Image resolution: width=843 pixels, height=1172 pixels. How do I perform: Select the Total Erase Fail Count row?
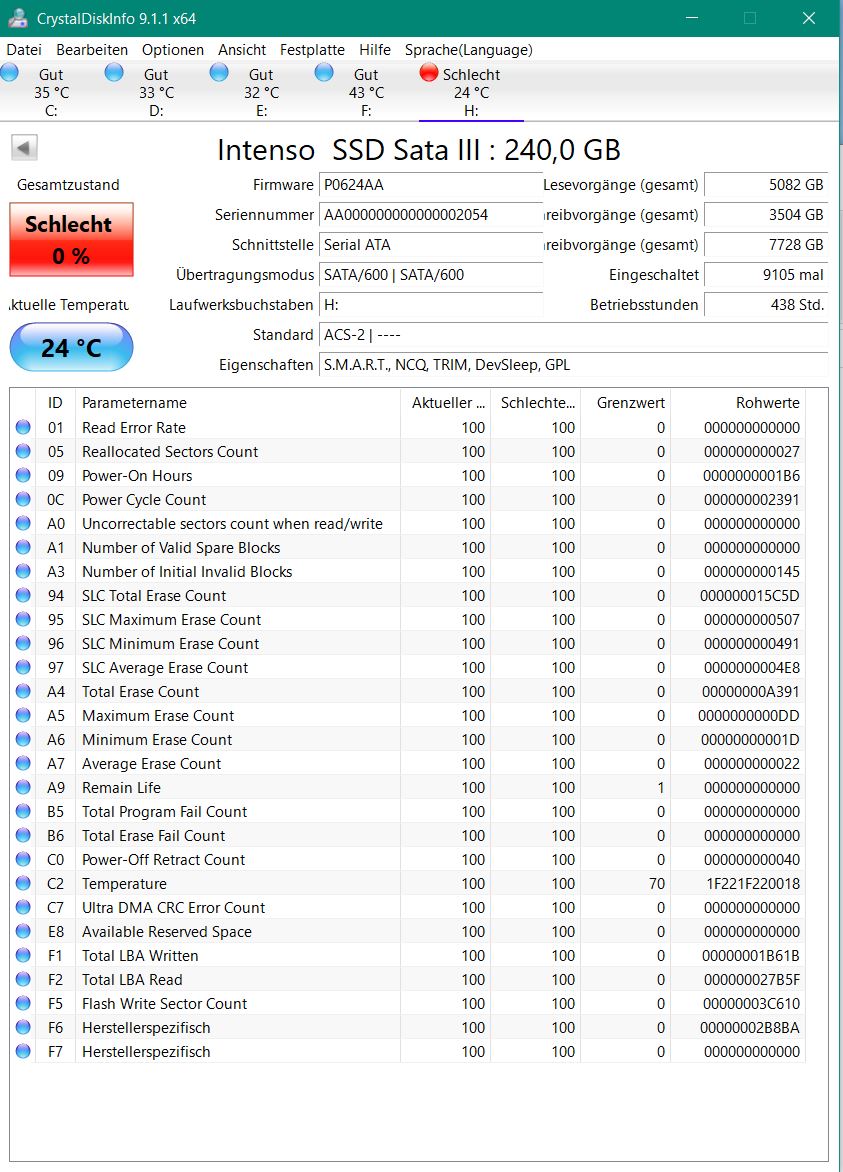point(408,836)
